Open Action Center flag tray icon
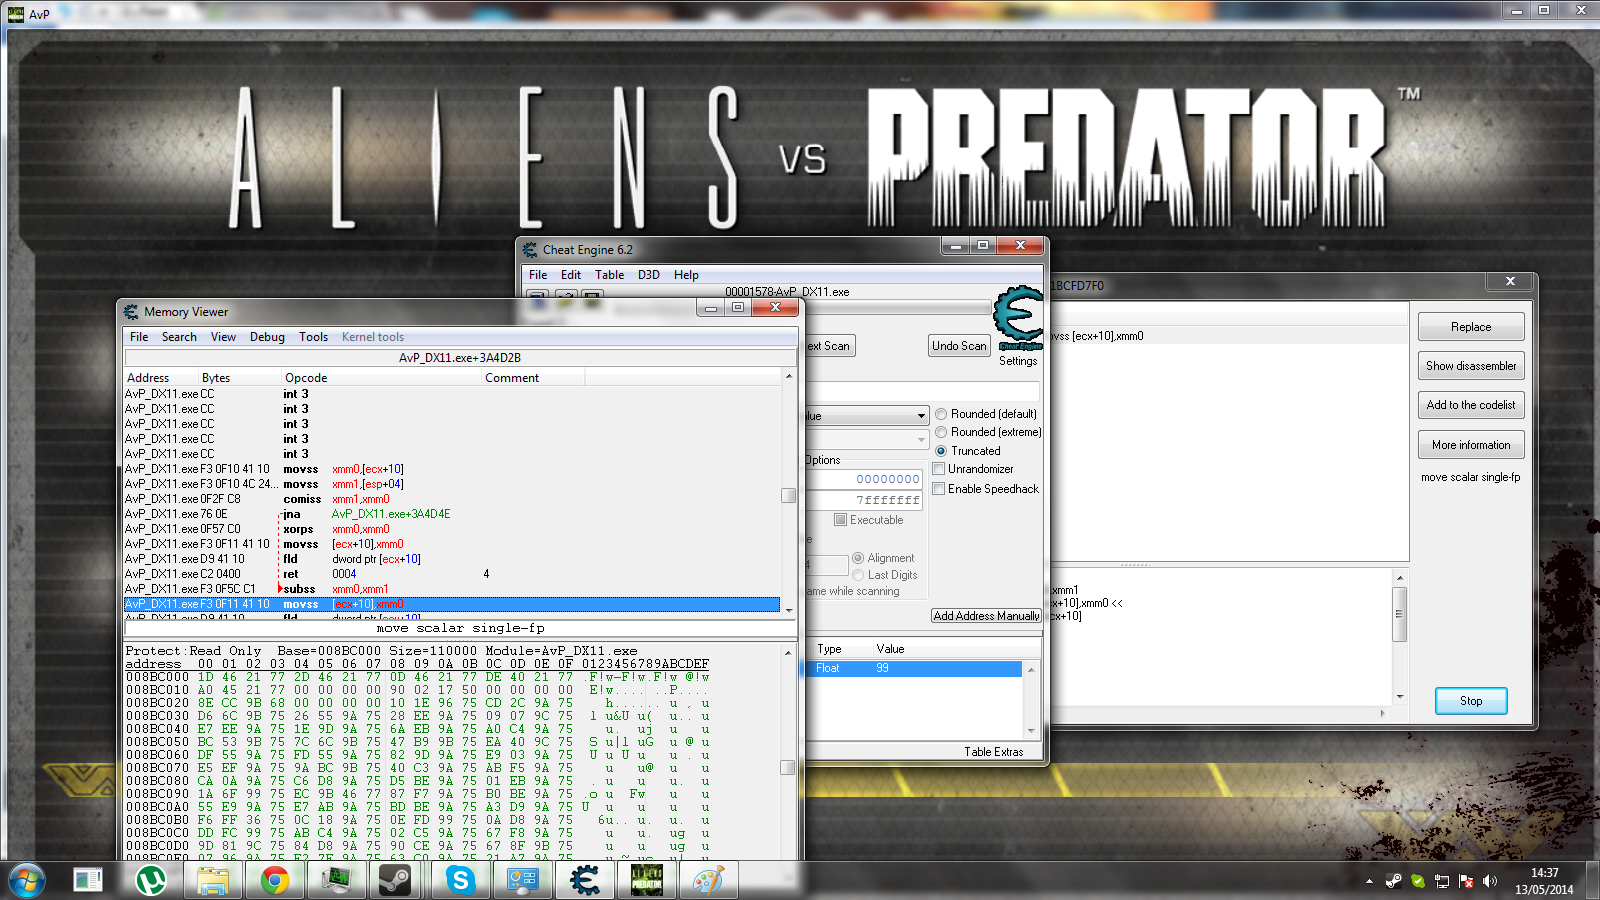 [1466, 881]
